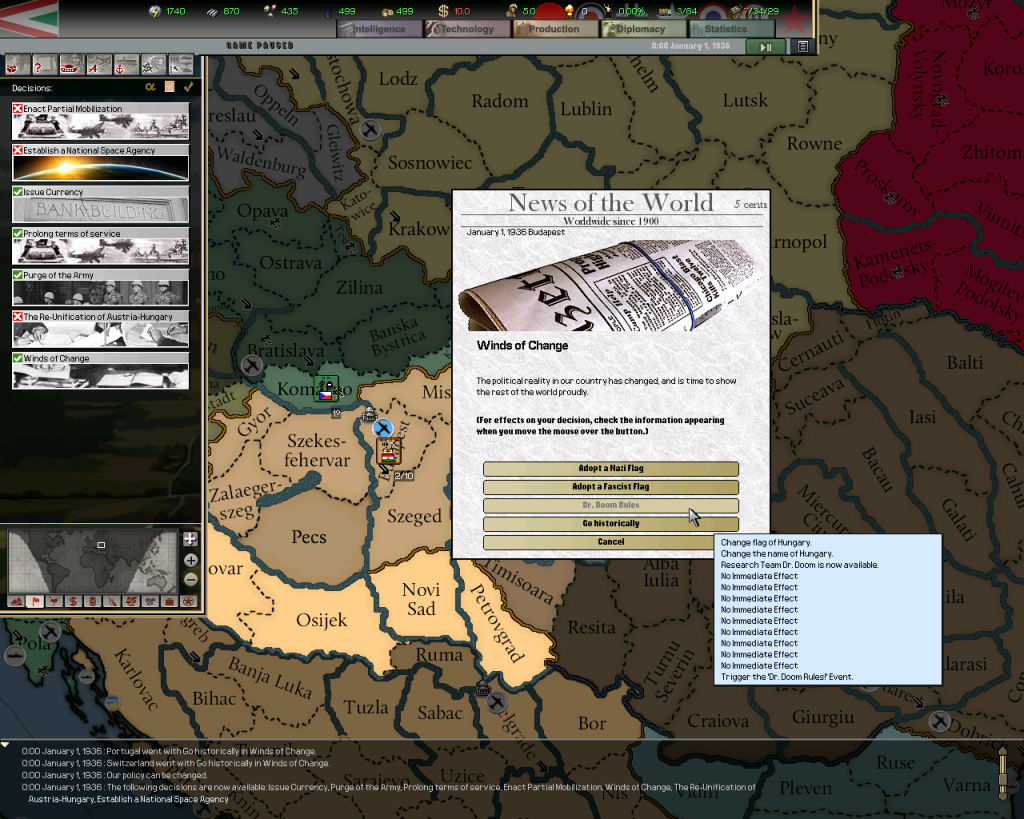Open the message settings icon near pause button
The width and height of the screenshot is (1024, 819).
click(x=801, y=46)
